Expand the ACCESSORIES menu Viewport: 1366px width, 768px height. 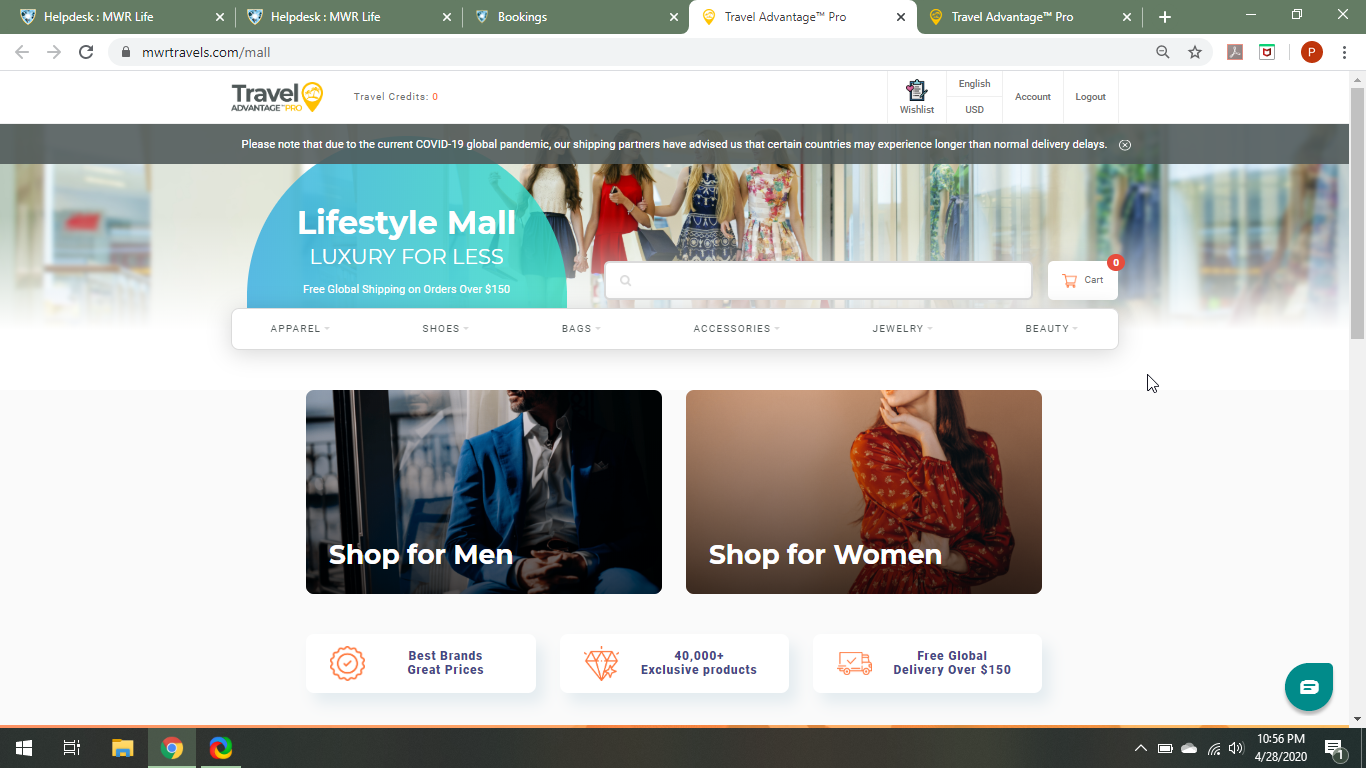736,329
